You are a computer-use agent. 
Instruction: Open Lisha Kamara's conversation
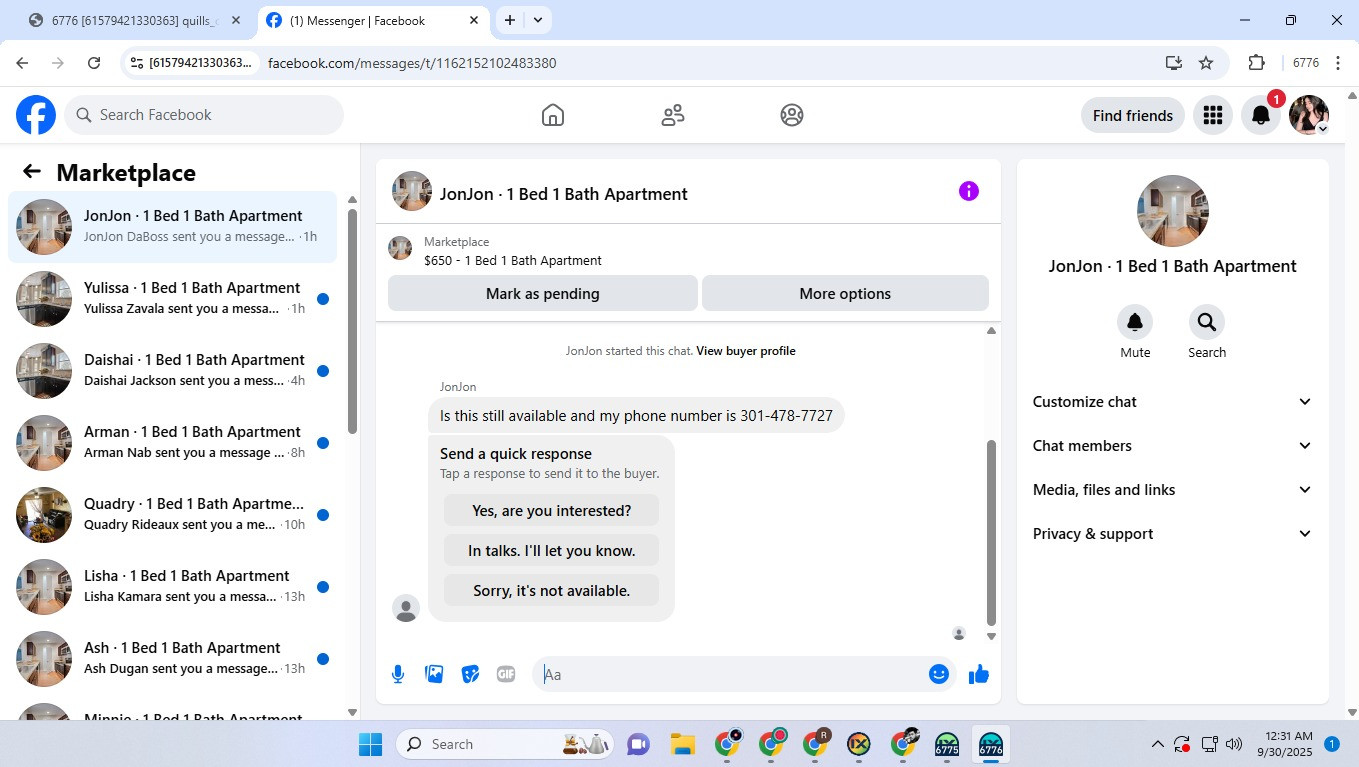pos(172,587)
